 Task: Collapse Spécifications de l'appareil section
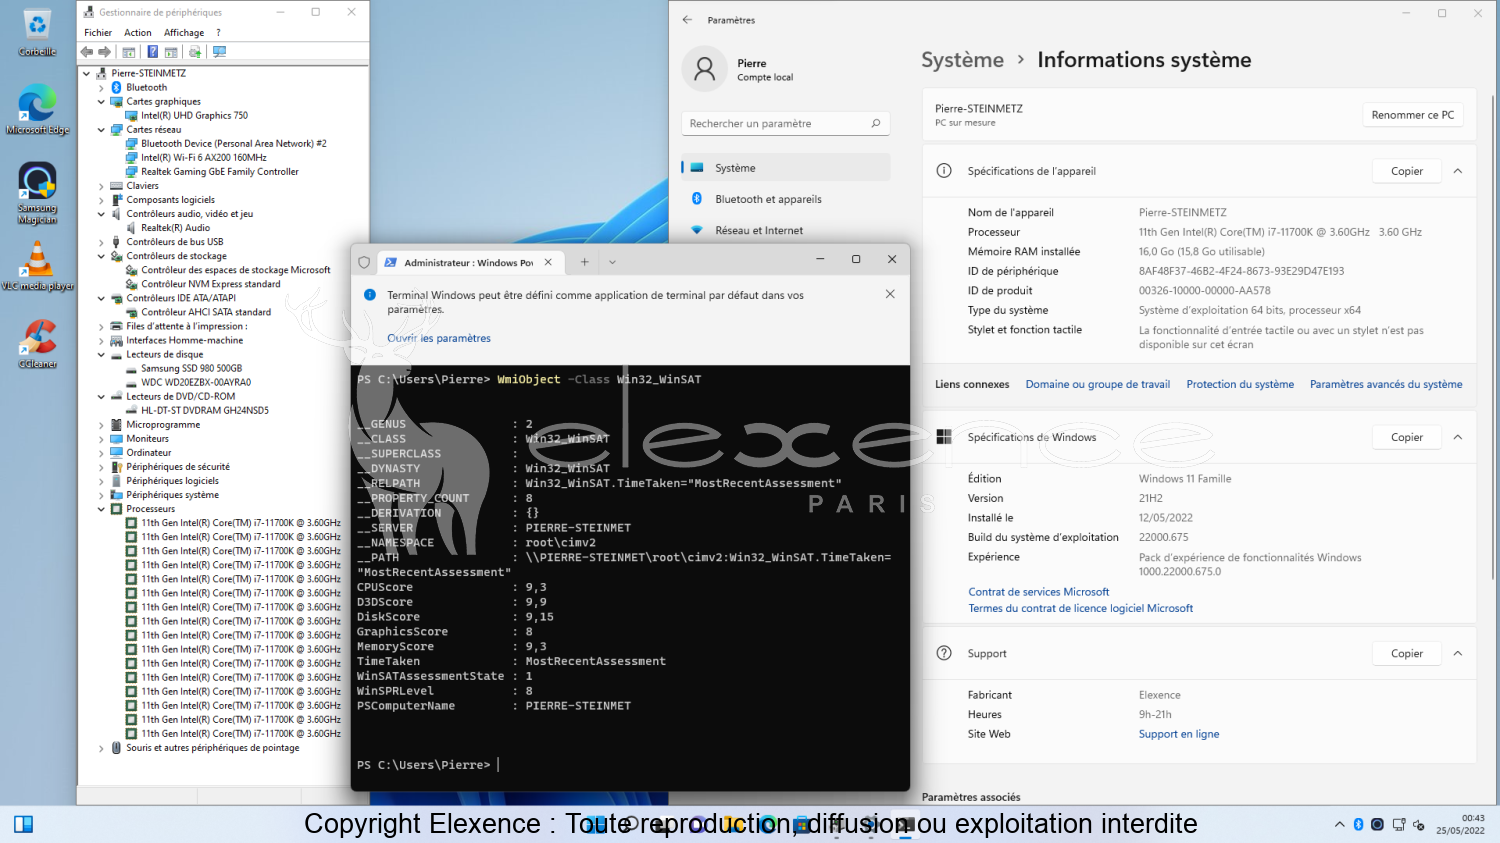[x=1458, y=171]
